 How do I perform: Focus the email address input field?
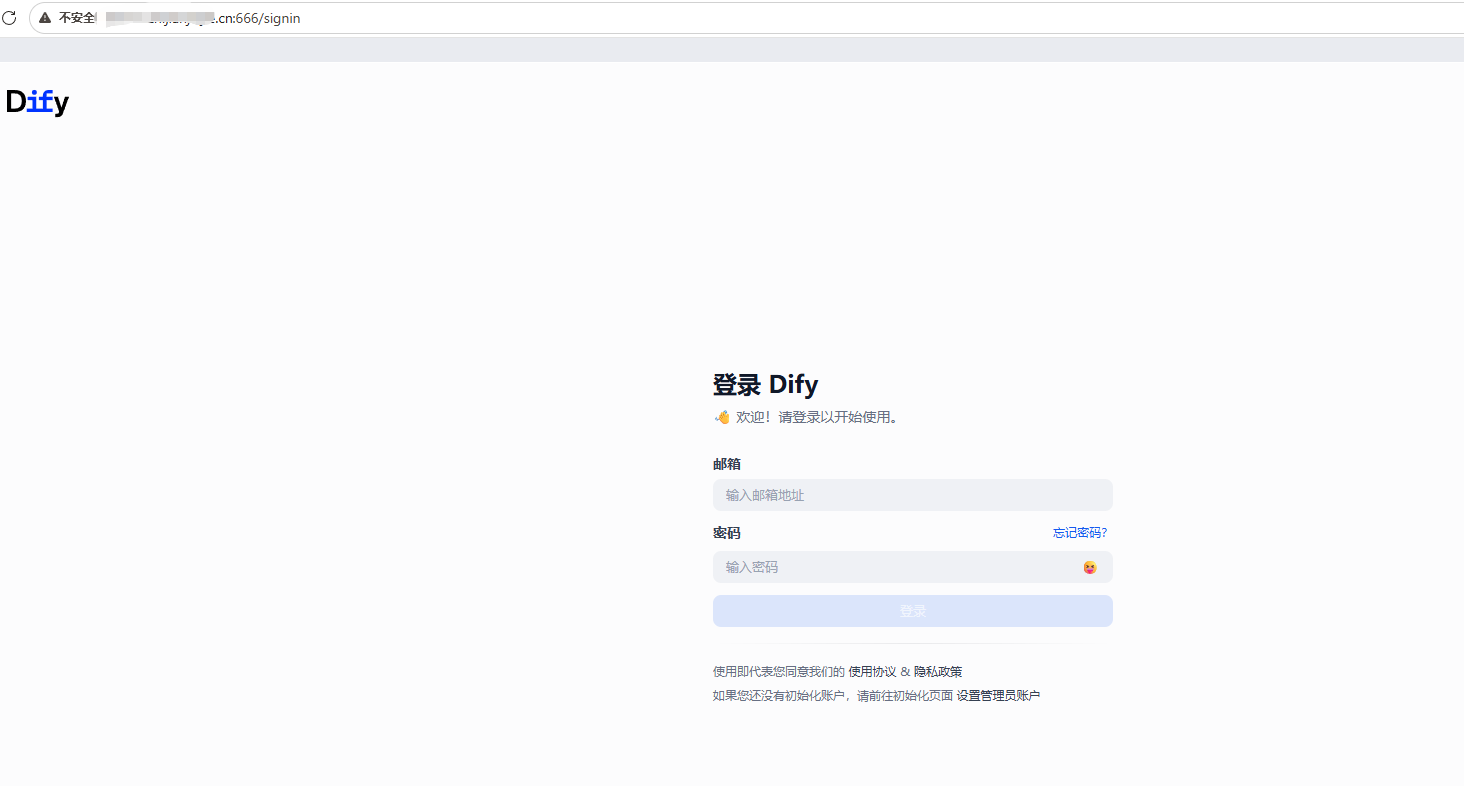pos(912,495)
